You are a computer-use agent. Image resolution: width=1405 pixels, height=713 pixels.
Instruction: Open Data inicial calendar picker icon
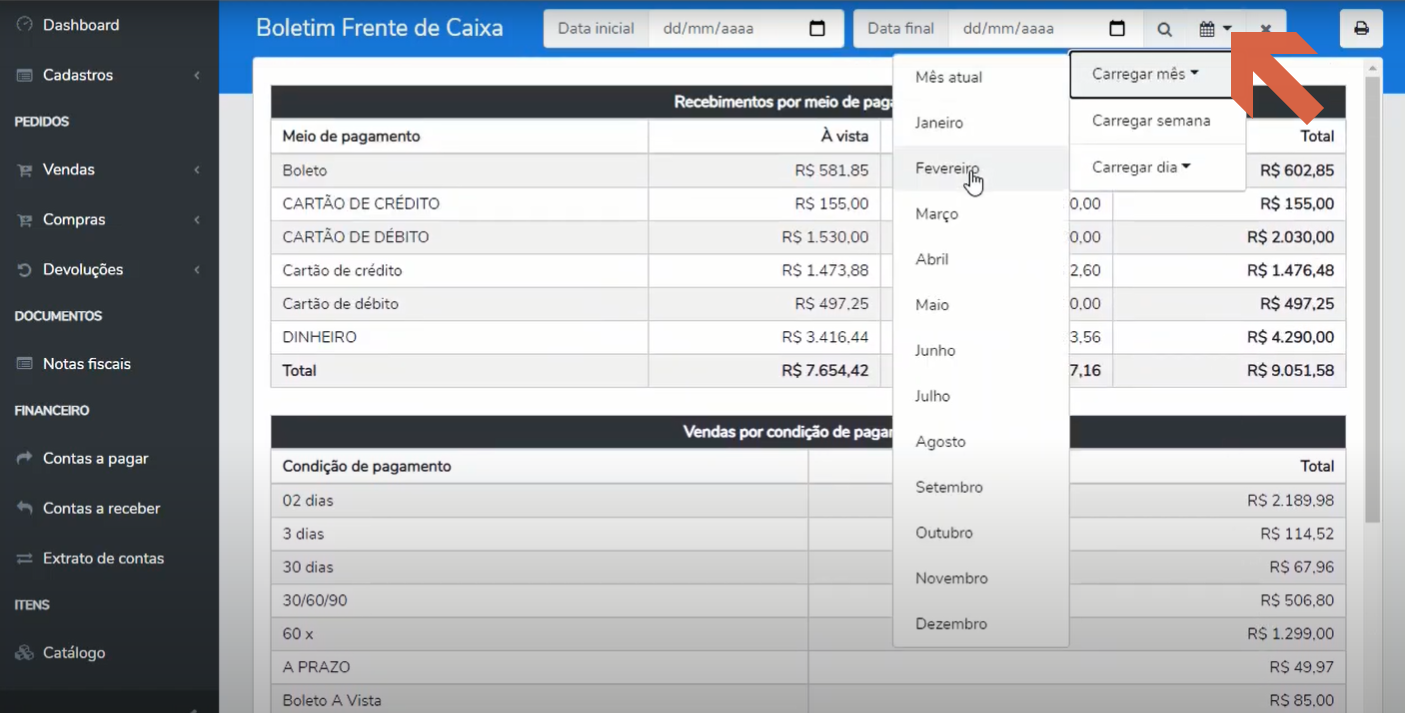coord(817,29)
